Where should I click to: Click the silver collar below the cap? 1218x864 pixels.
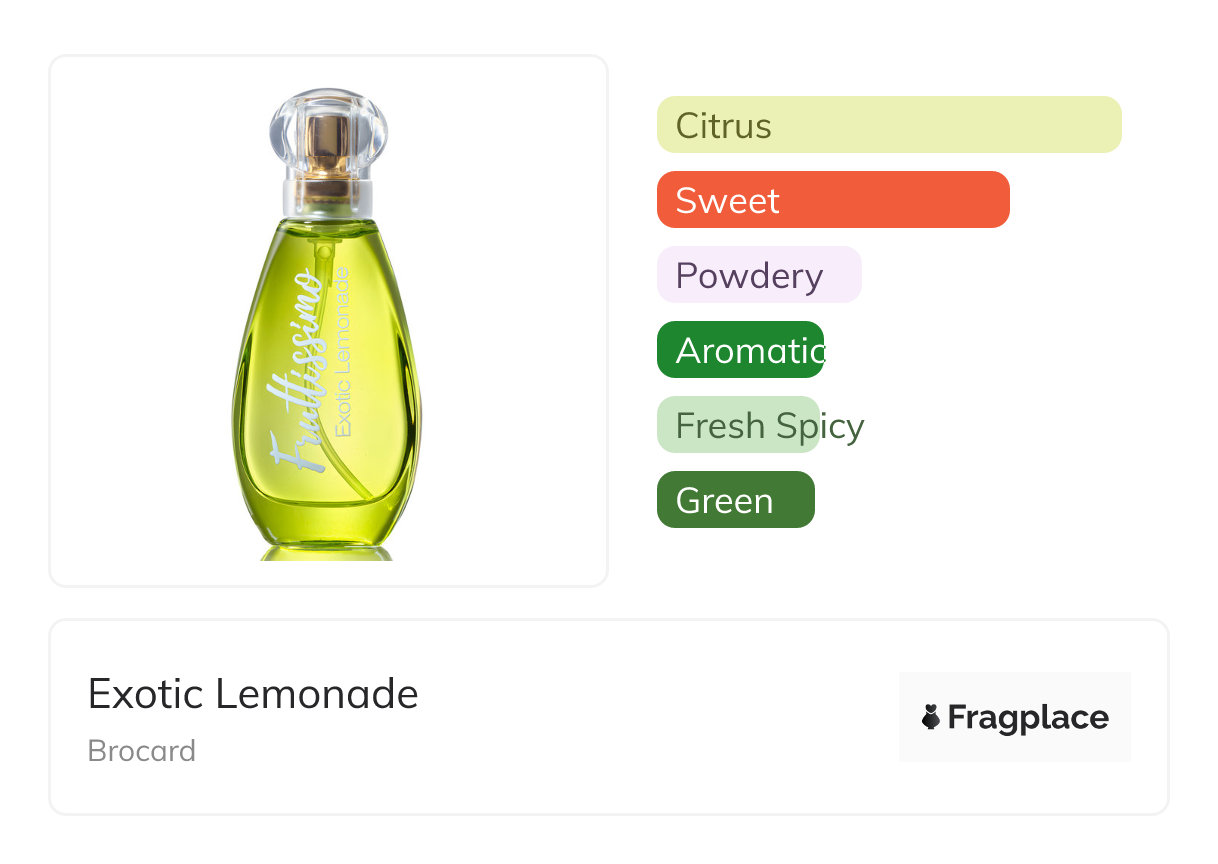coord(328,194)
